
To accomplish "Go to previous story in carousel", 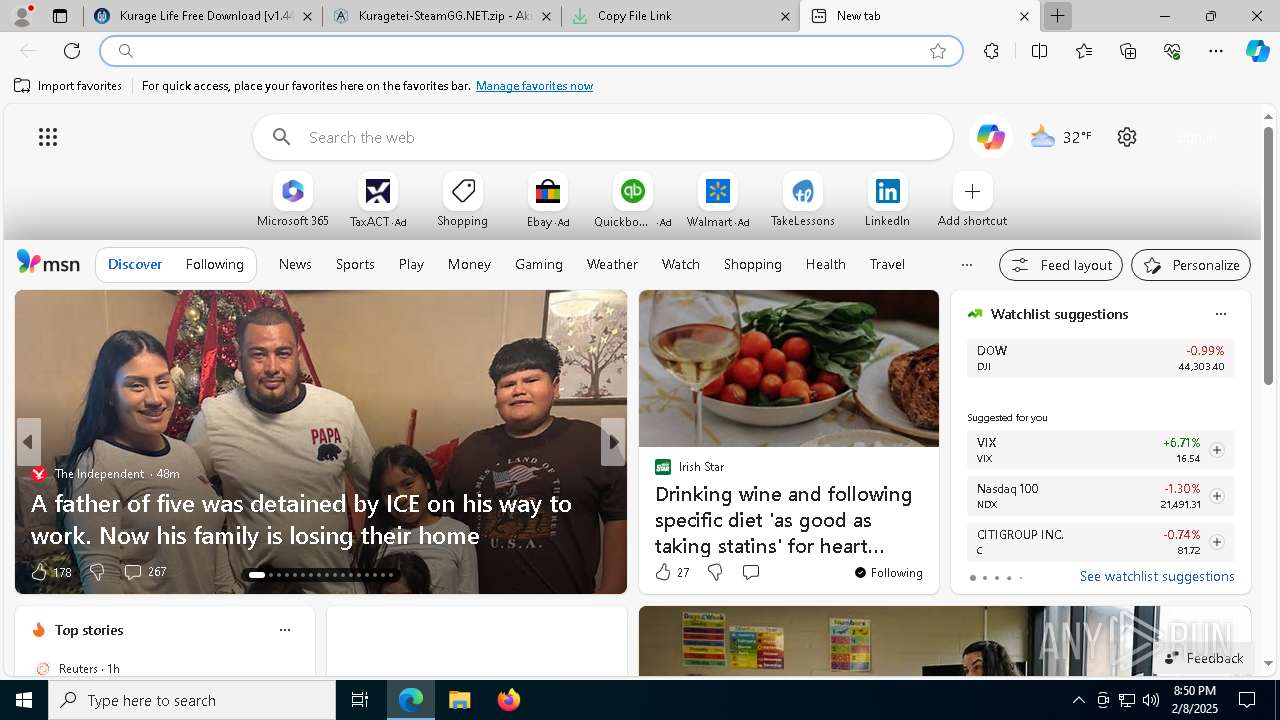I will click(28, 442).
